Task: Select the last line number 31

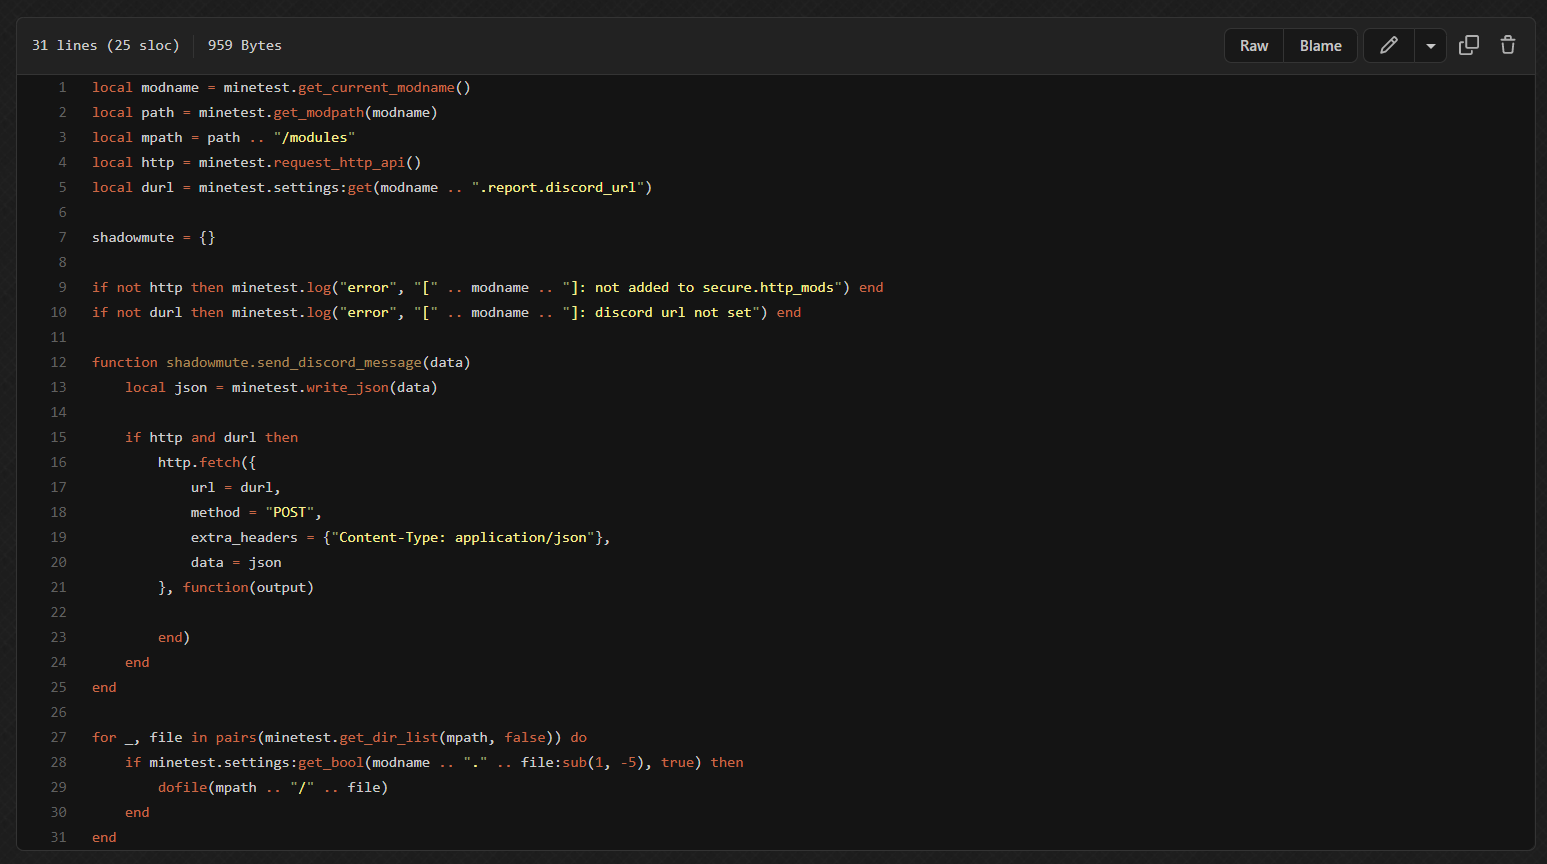Action: coord(59,838)
